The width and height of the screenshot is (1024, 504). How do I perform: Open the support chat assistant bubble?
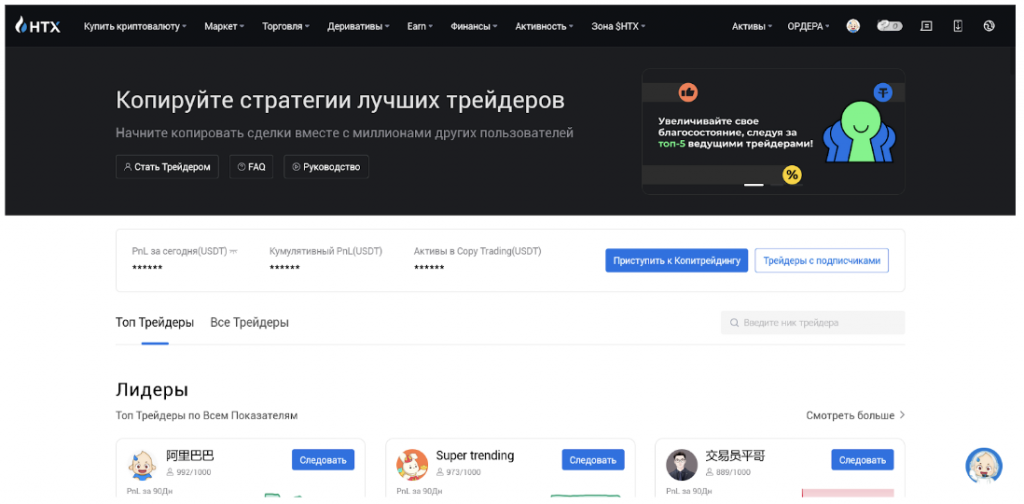[983, 465]
